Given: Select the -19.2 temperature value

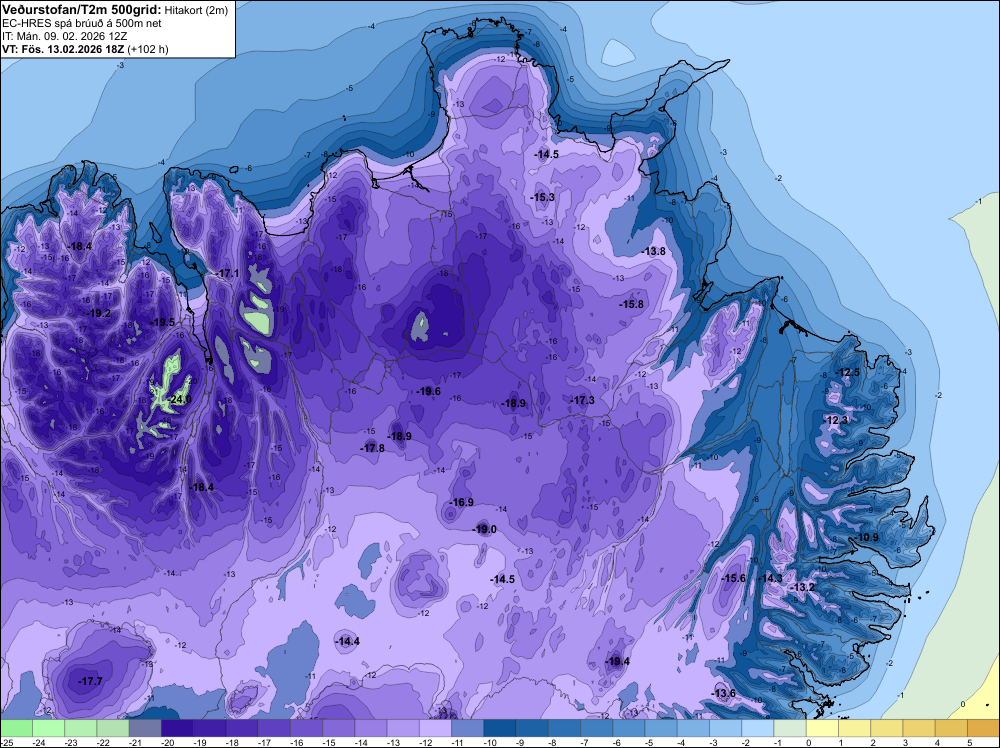Looking at the screenshot, I should coord(99,313).
